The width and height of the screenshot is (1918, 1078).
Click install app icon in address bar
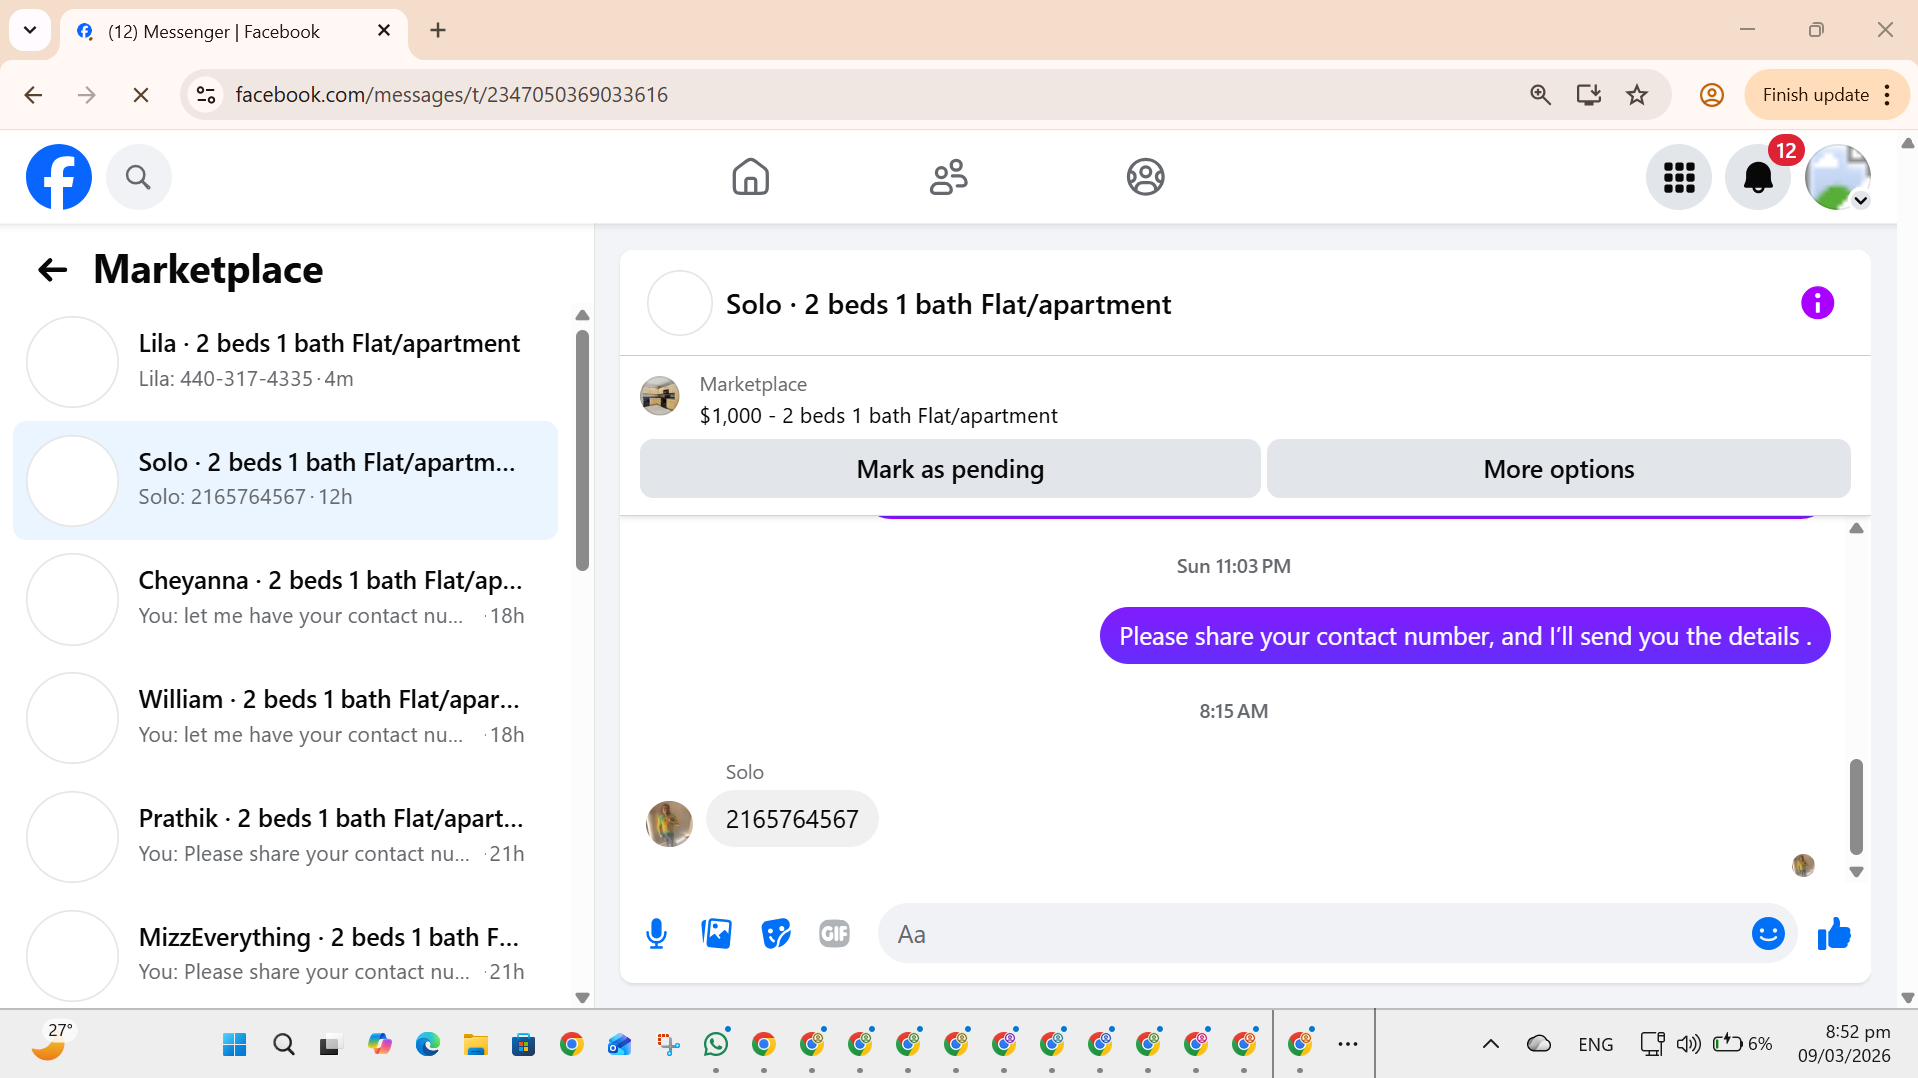coord(1588,95)
